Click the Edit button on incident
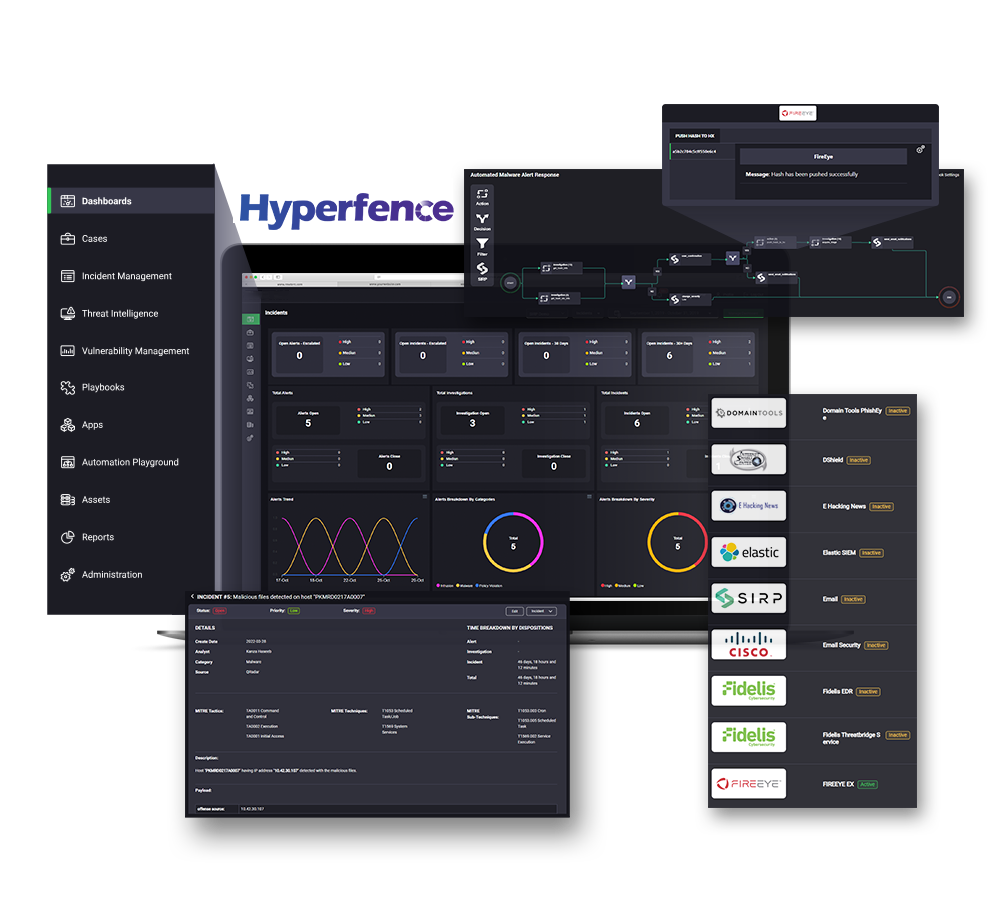This screenshot has width=1000, height=900. coord(514,610)
